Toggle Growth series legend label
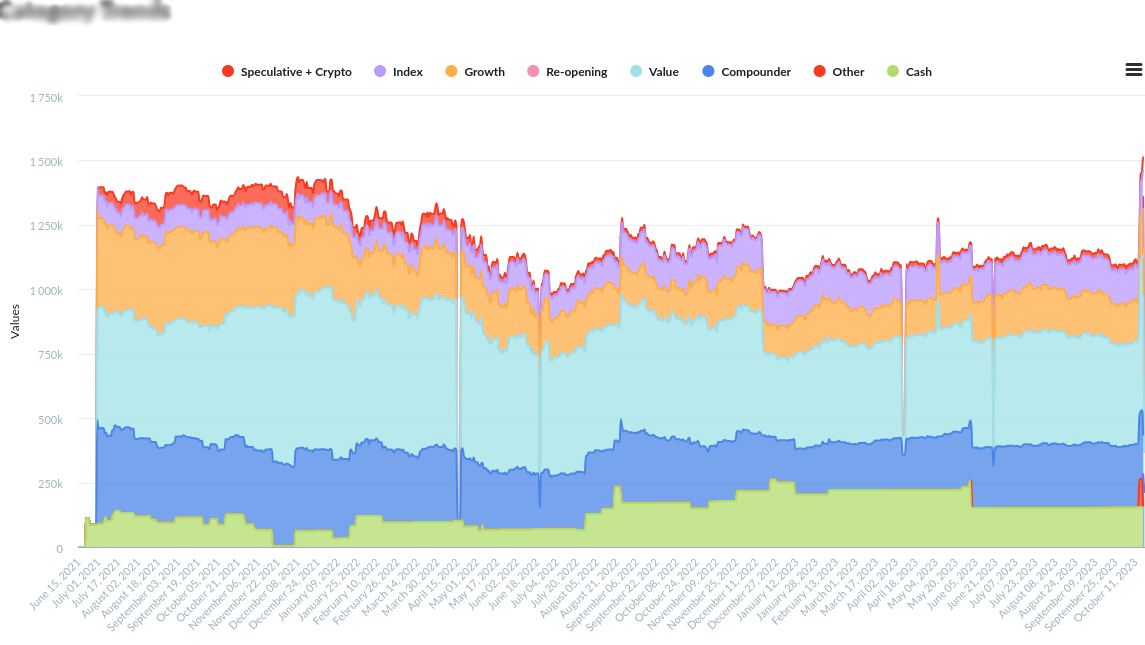This screenshot has width=1145, height=645. coord(484,72)
